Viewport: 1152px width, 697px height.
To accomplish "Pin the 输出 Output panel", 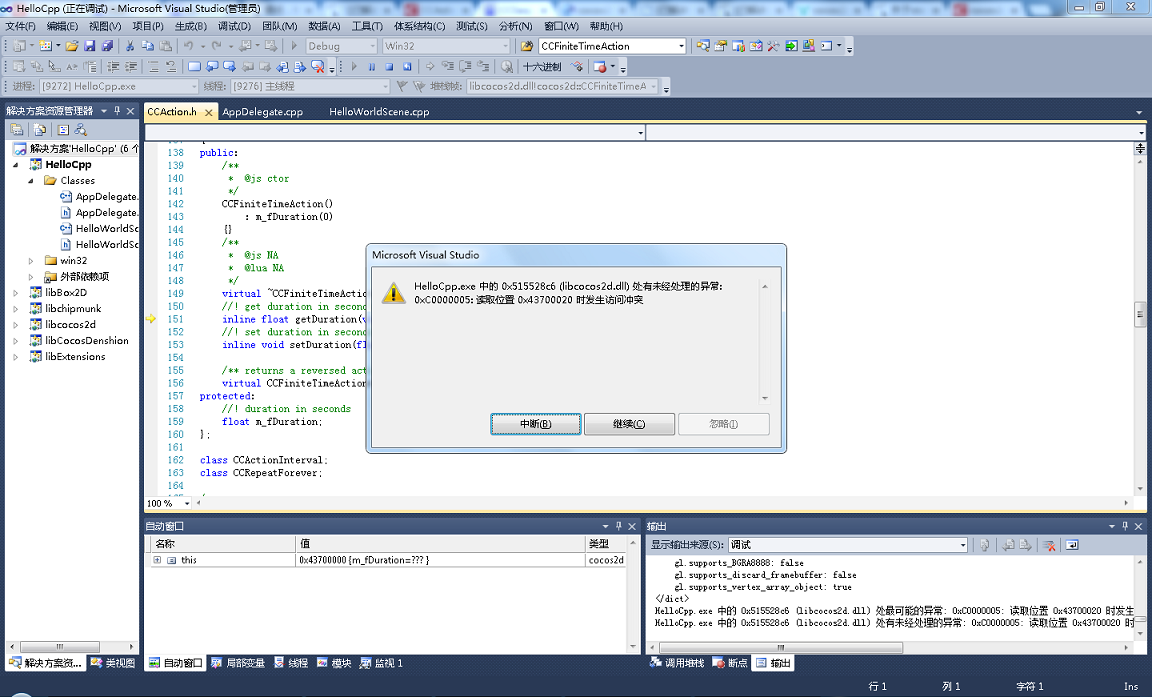I will [x=1125, y=526].
